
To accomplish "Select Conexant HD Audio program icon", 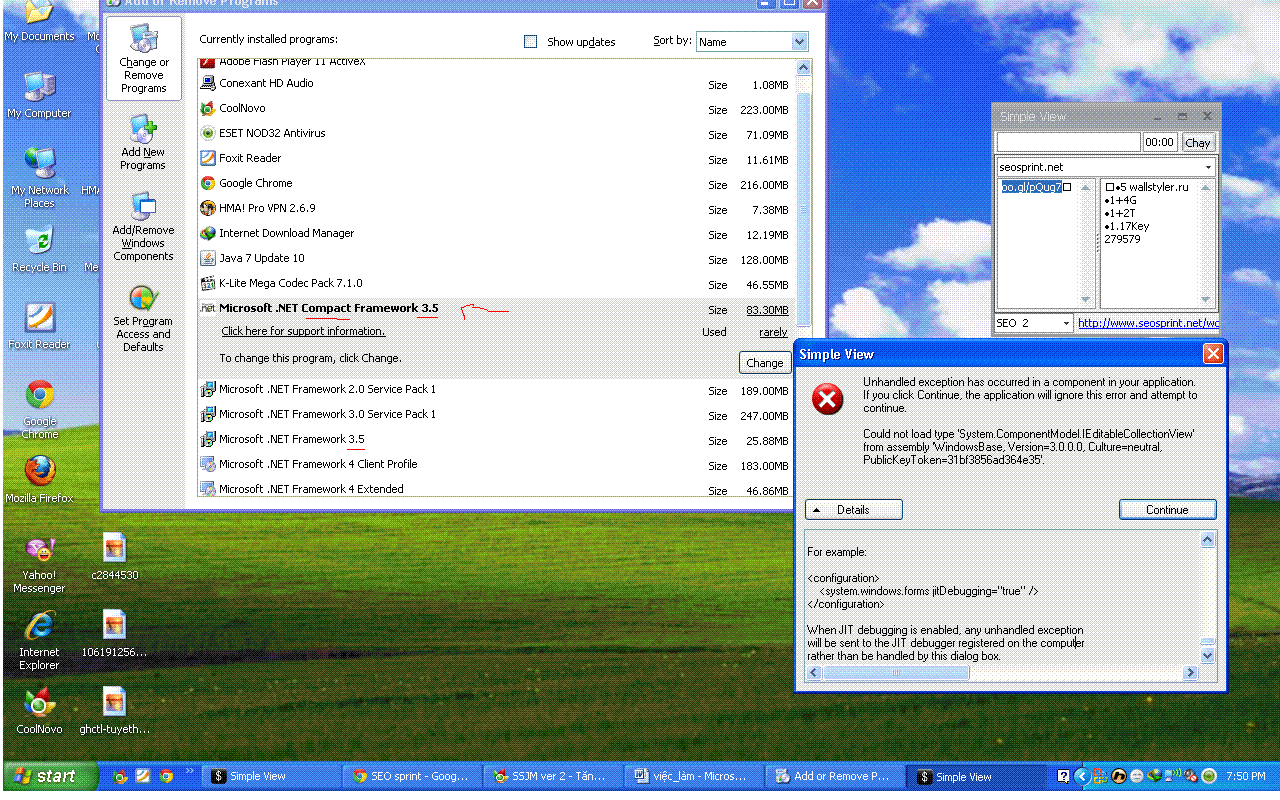I will (208, 84).
